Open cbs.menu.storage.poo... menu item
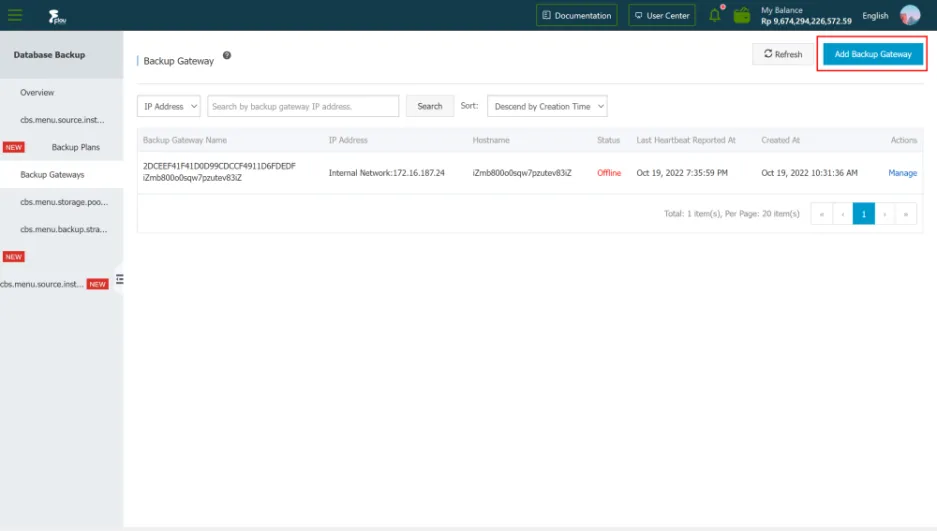 point(62,202)
